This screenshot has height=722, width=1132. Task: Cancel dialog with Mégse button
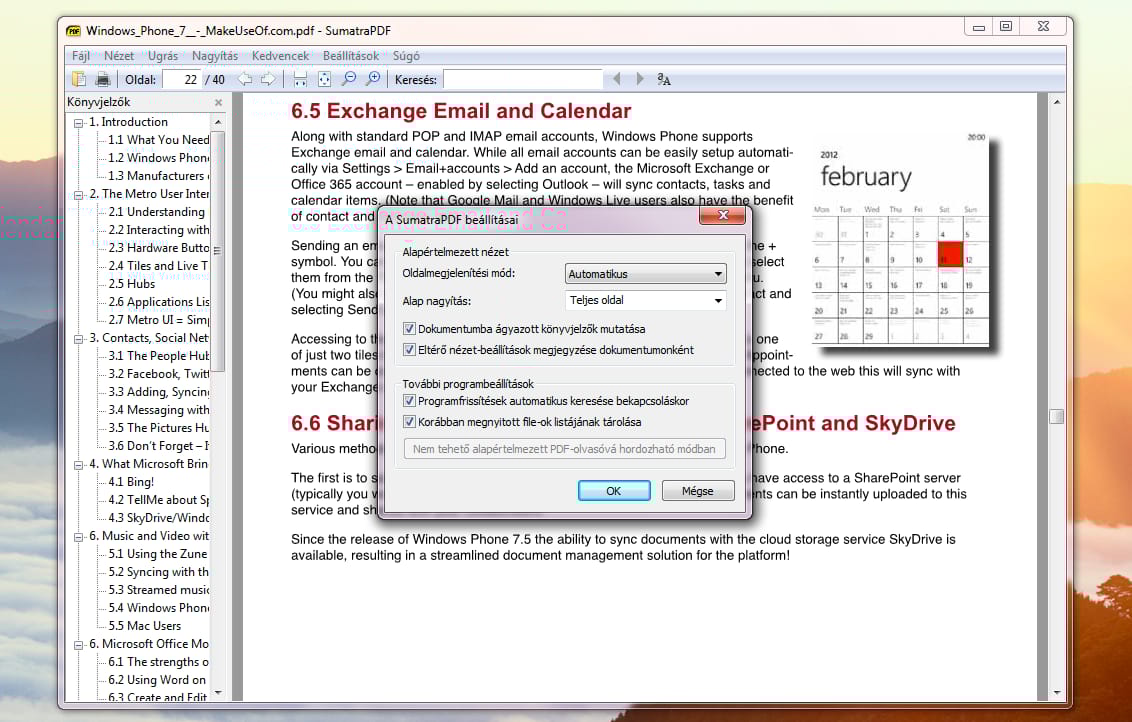pyautogui.click(x=698, y=491)
